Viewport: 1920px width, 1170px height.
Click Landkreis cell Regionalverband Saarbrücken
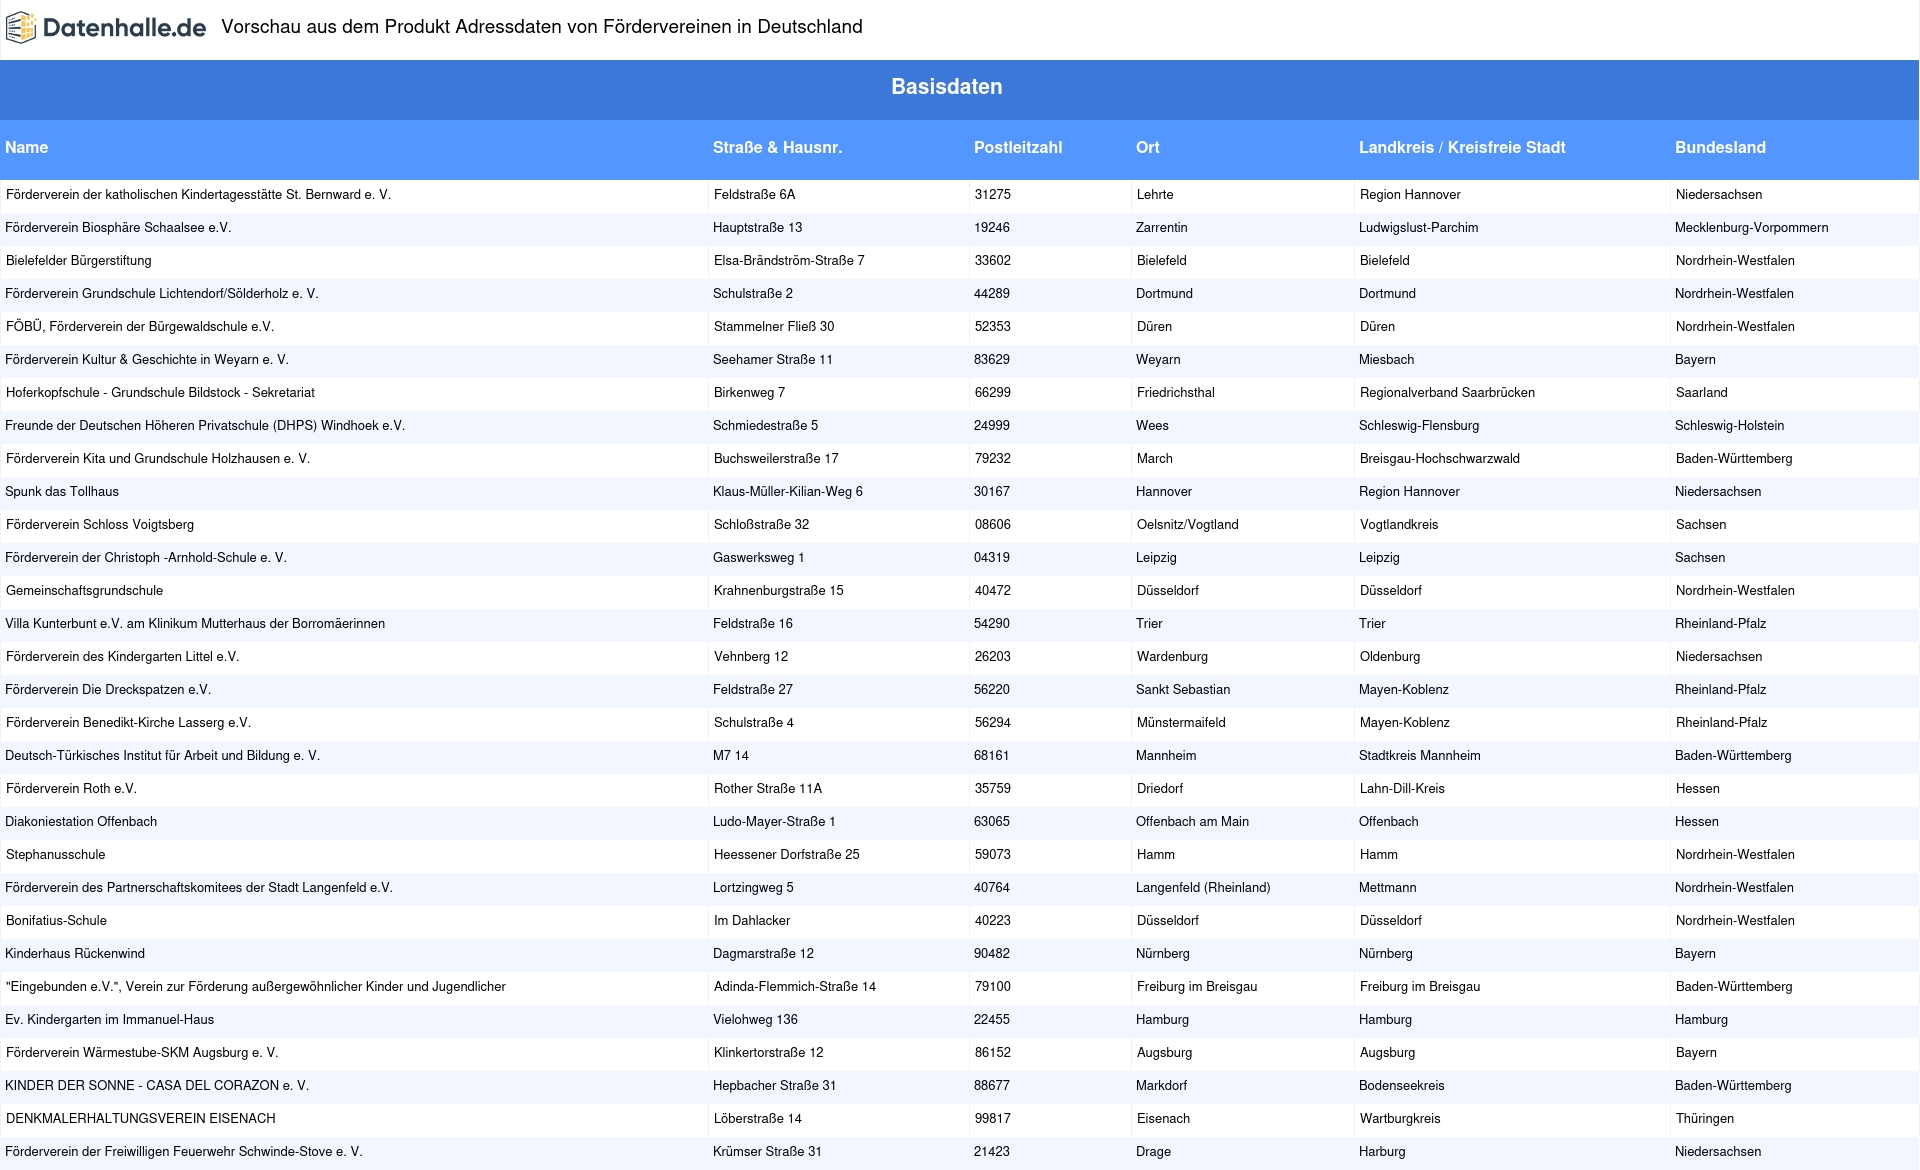pyautogui.click(x=1447, y=393)
